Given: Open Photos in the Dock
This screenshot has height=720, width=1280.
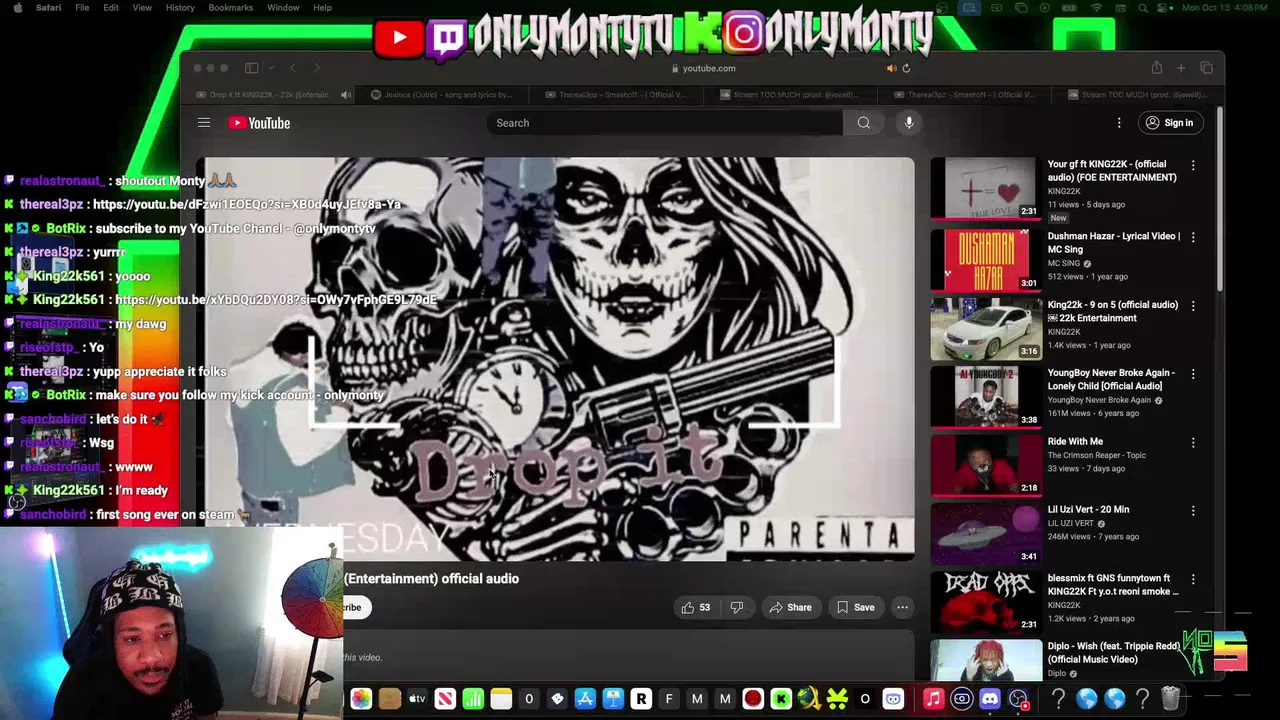Looking at the screenshot, I should click(361, 699).
